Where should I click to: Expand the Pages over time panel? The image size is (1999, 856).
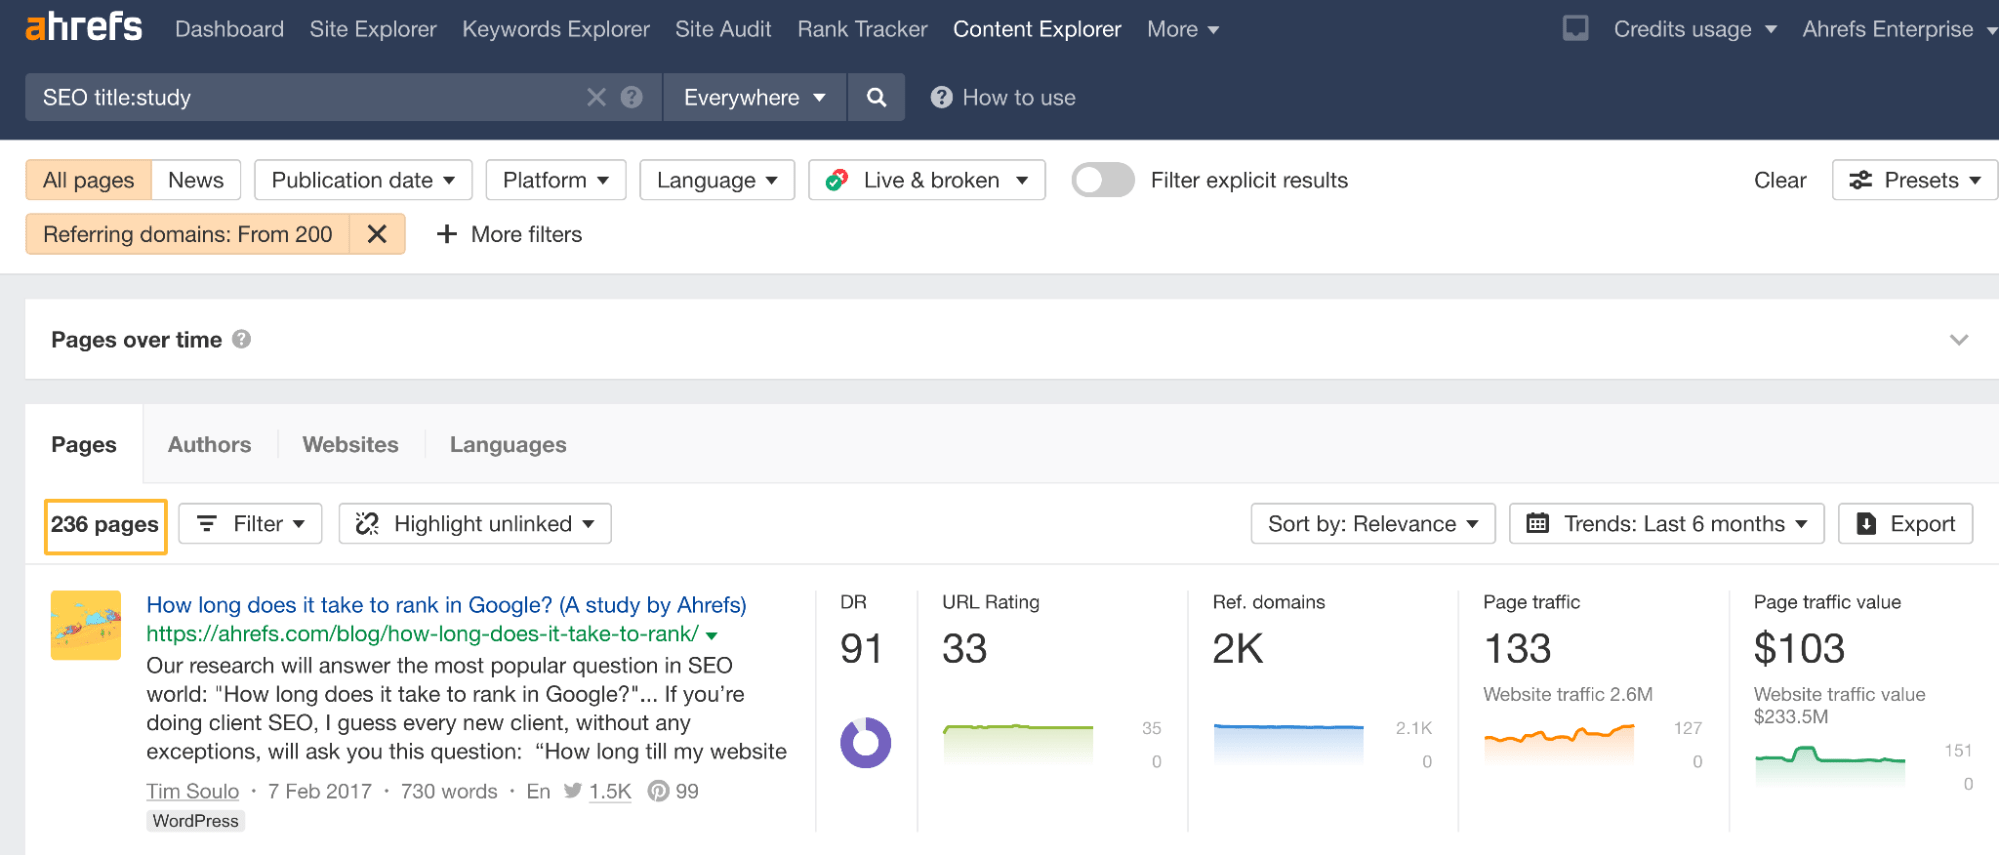(x=1958, y=340)
